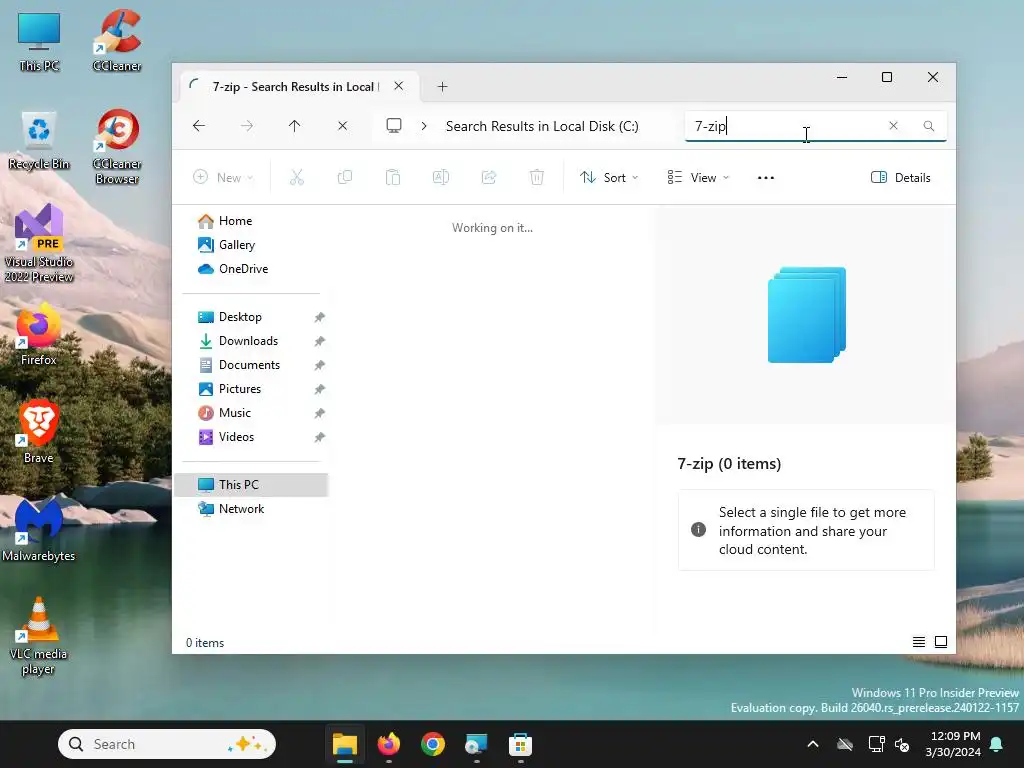Select Visual Studio 2022 Preview shortcut
This screenshot has height=768, width=1024.
coord(39,243)
